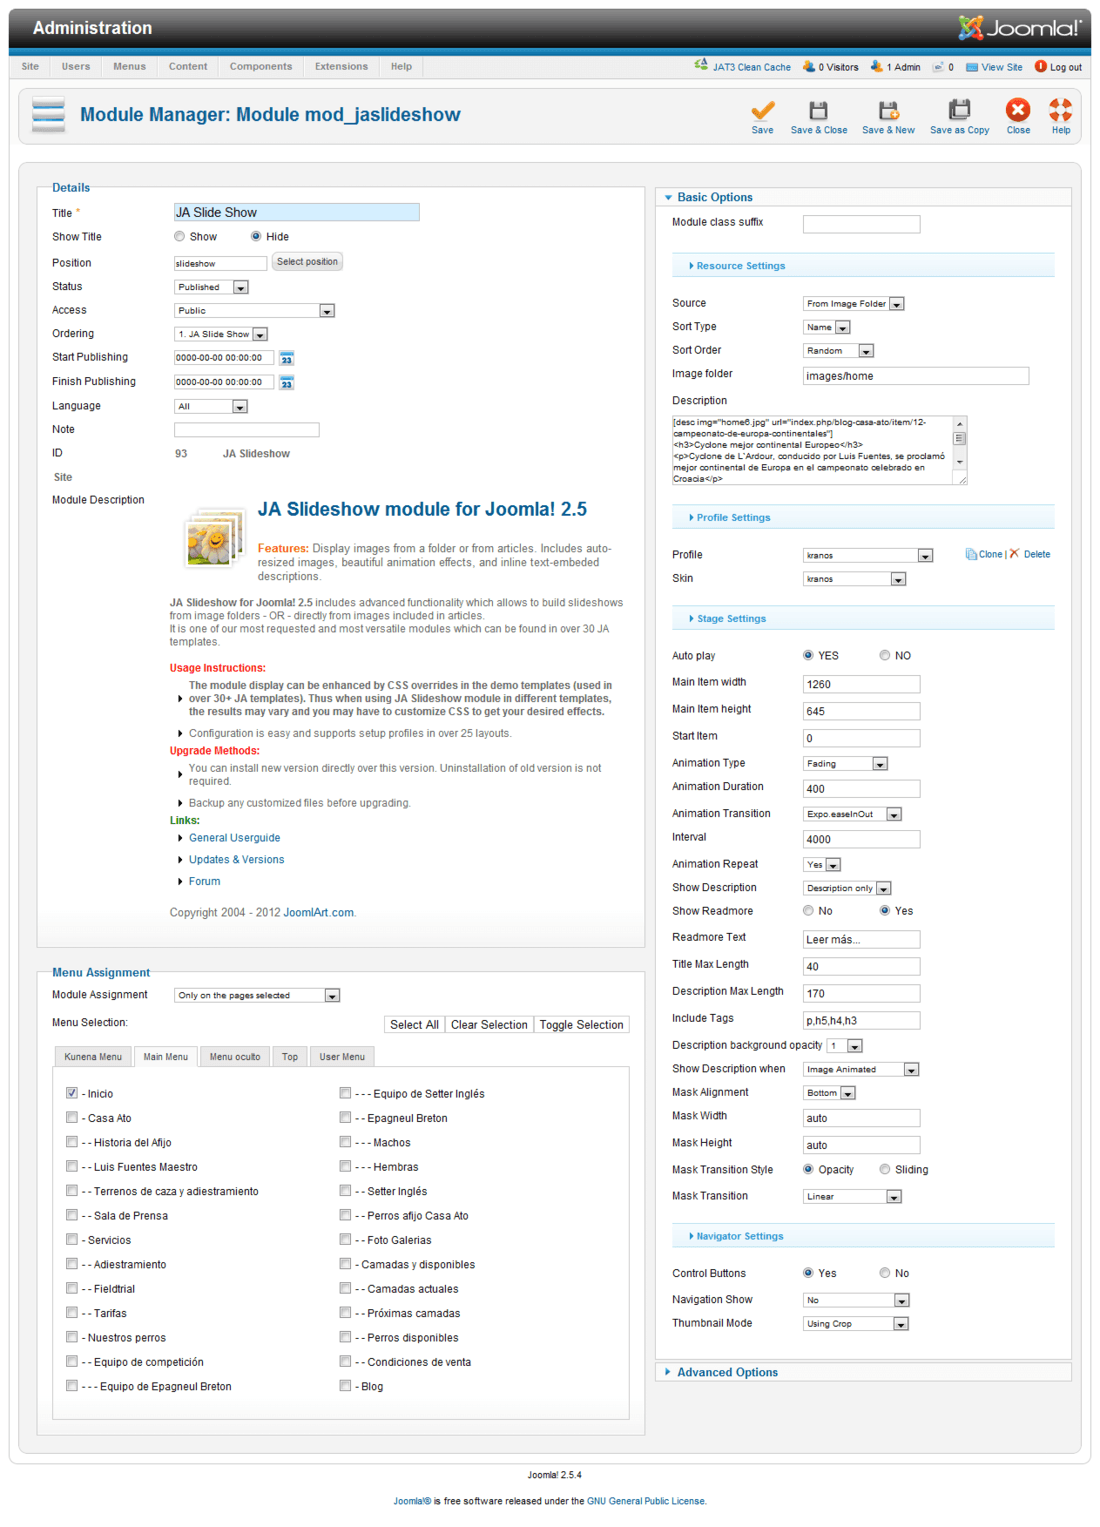This screenshot has height=1527, width=1100.
Task: Click the red Close icon
Action: [1018, 110]
